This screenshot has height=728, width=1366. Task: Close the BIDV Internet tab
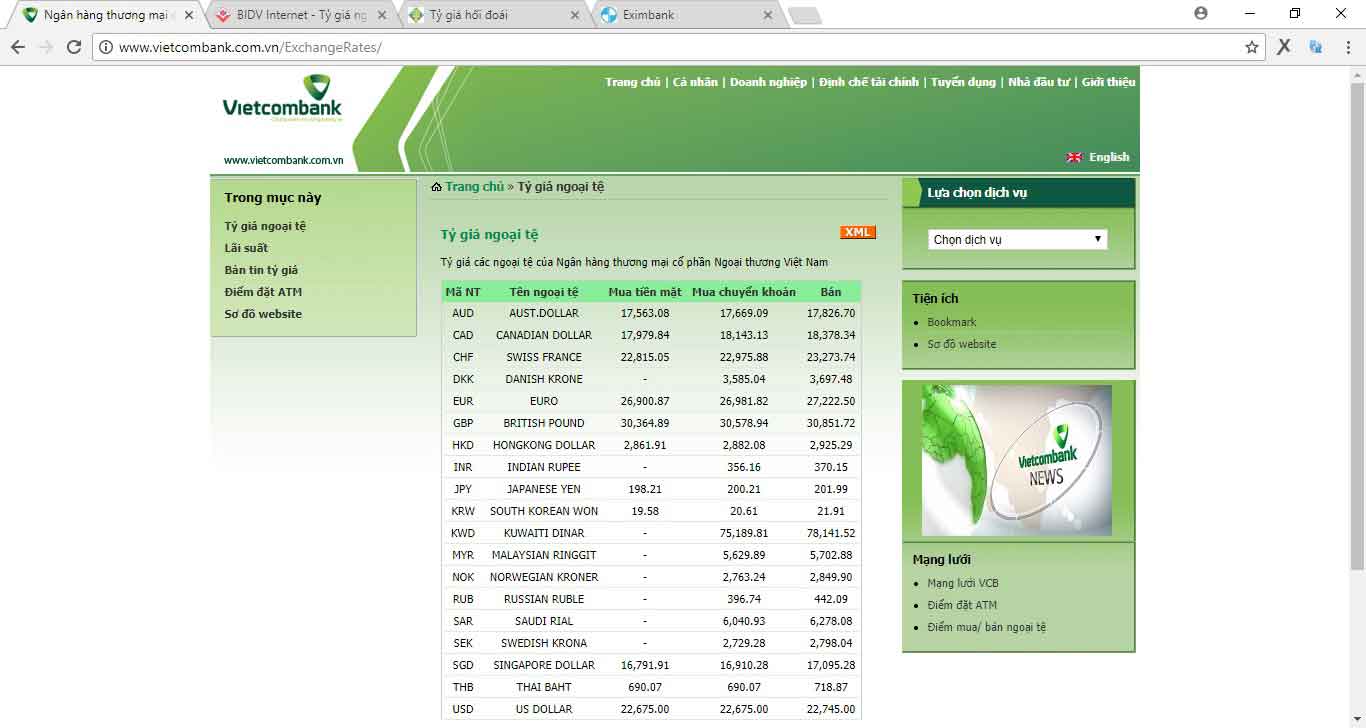[381, 15]
